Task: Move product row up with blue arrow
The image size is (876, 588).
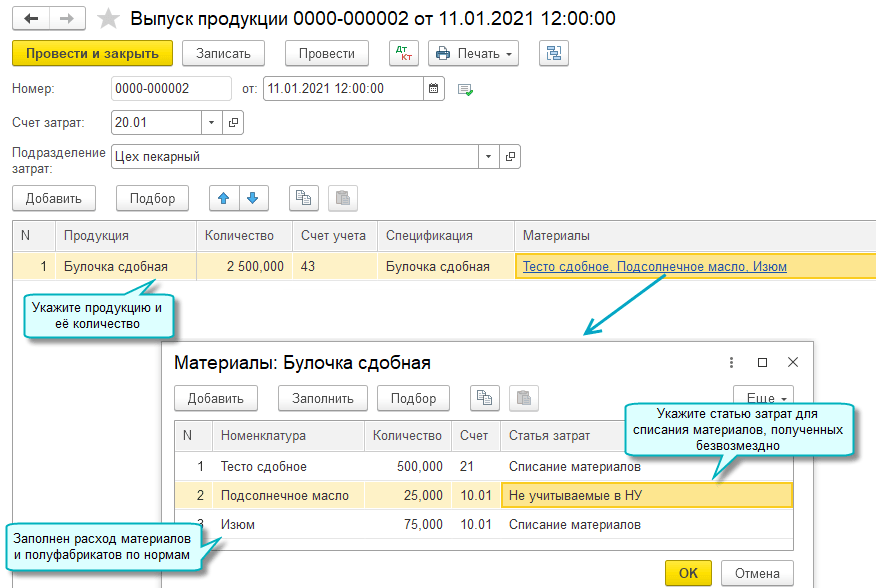Action: pyautogui.click(x=224, y=198)
